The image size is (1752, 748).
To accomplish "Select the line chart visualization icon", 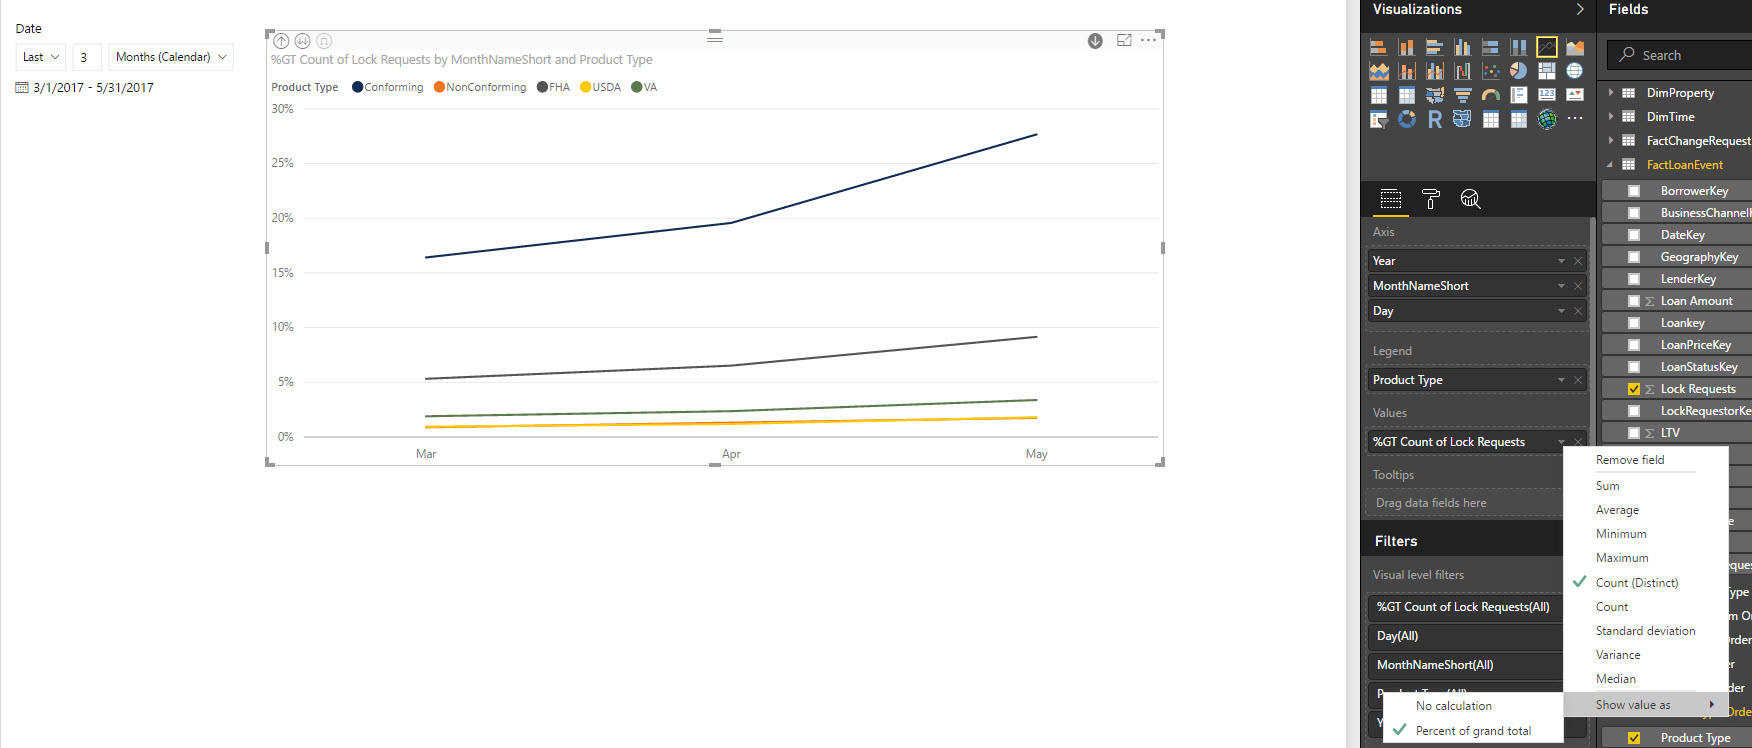I will (x=1547, y=47).
